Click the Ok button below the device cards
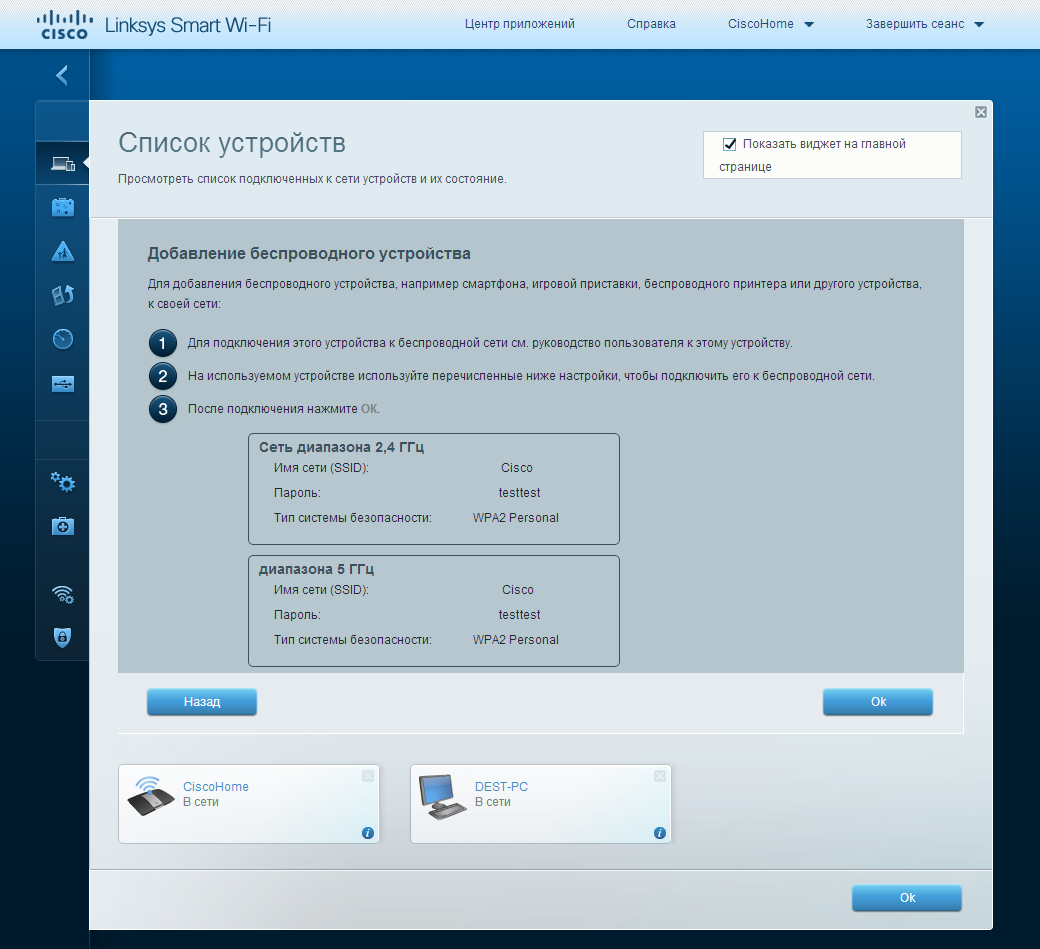The height and width of the screenshot is (949, 1040). (907, 898)
